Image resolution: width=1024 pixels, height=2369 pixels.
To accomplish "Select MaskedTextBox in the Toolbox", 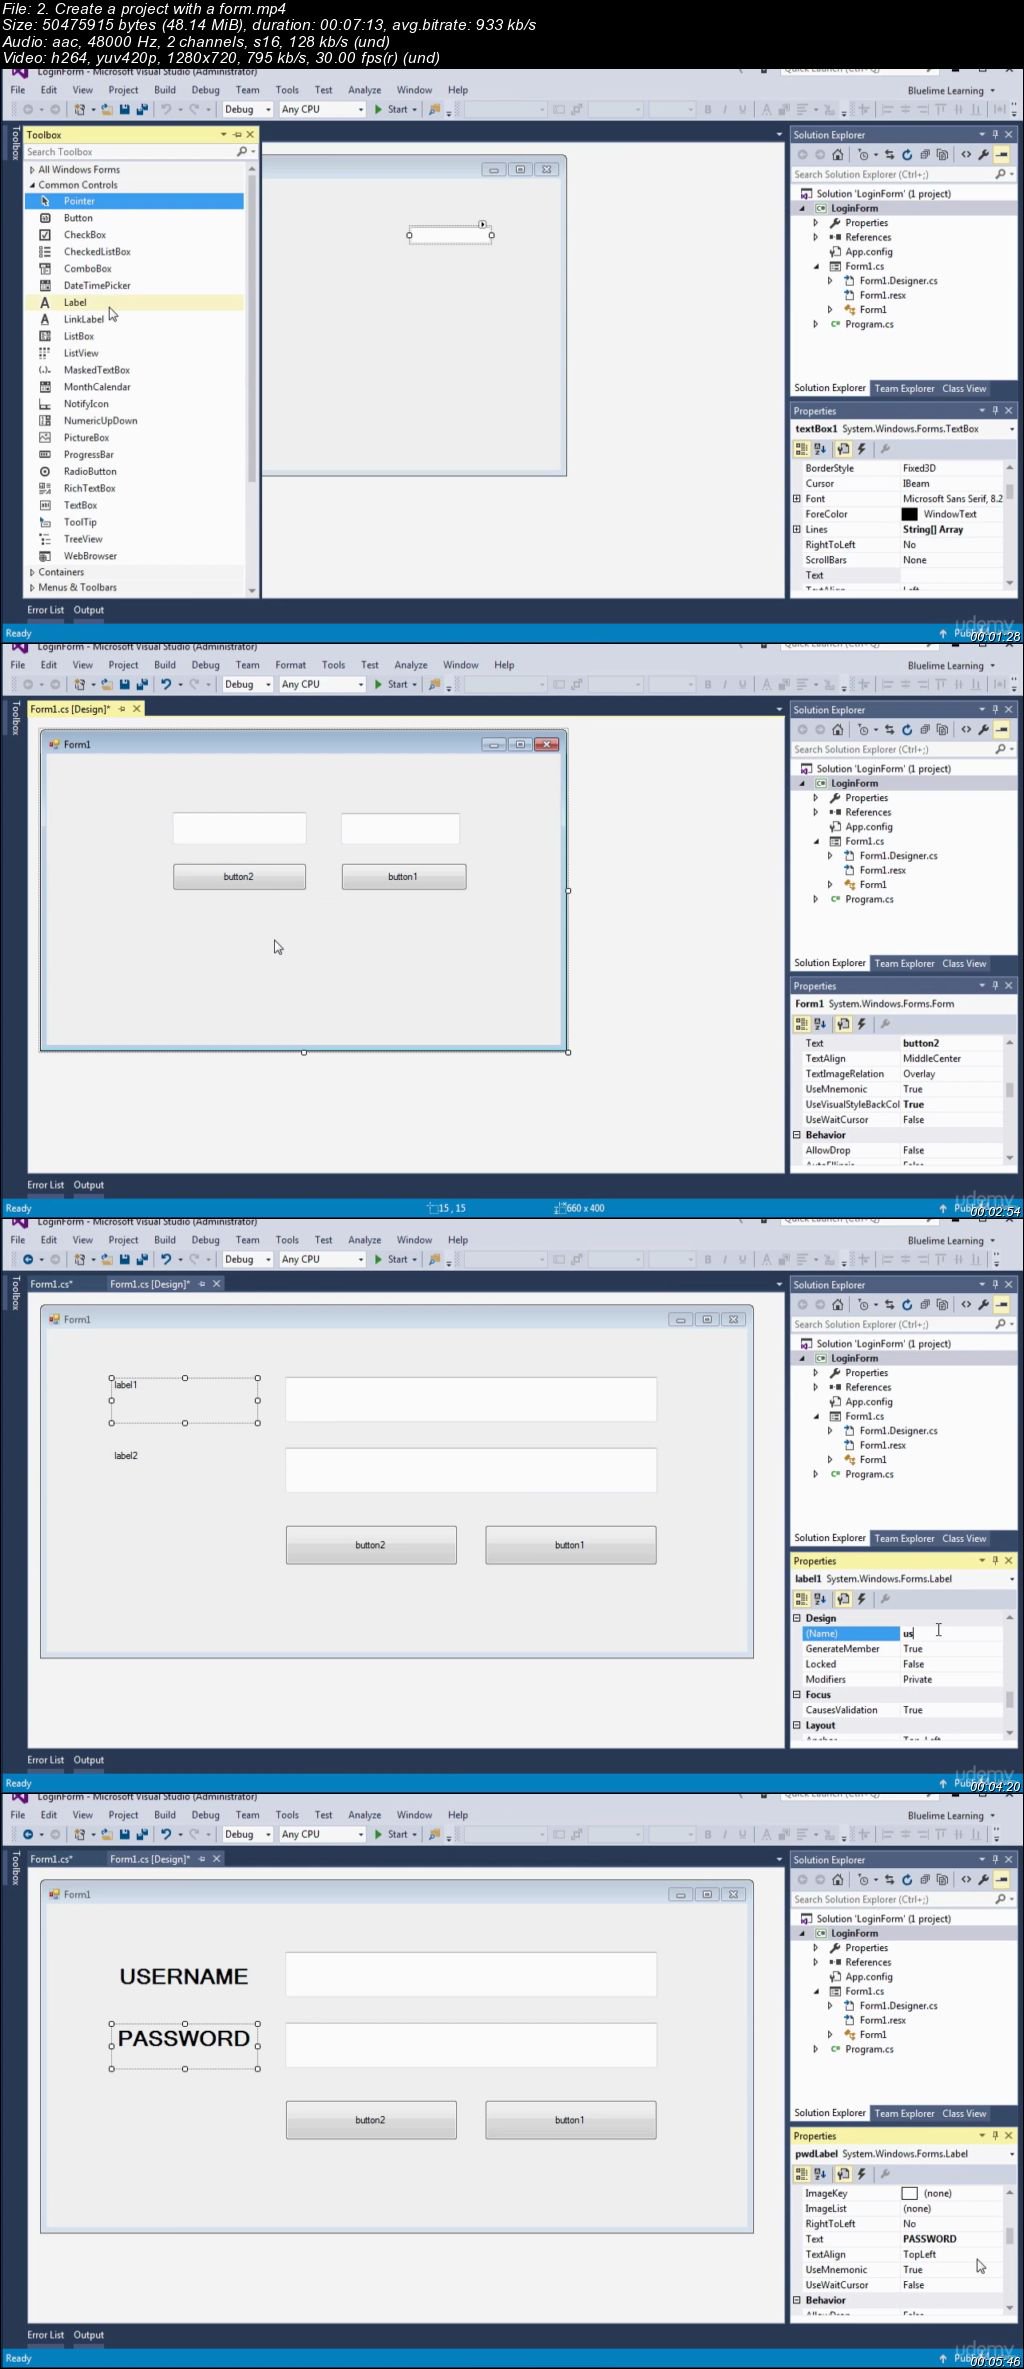I will [135, 370].
